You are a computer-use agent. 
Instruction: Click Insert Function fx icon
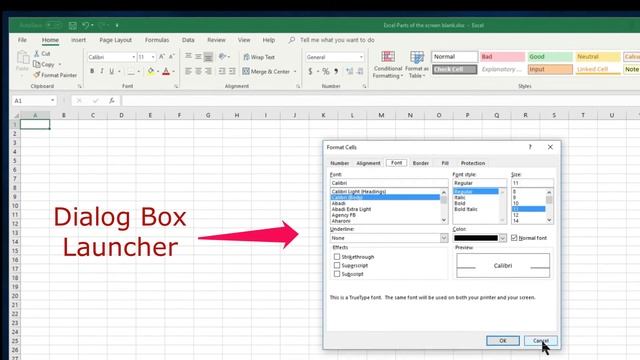111,100
